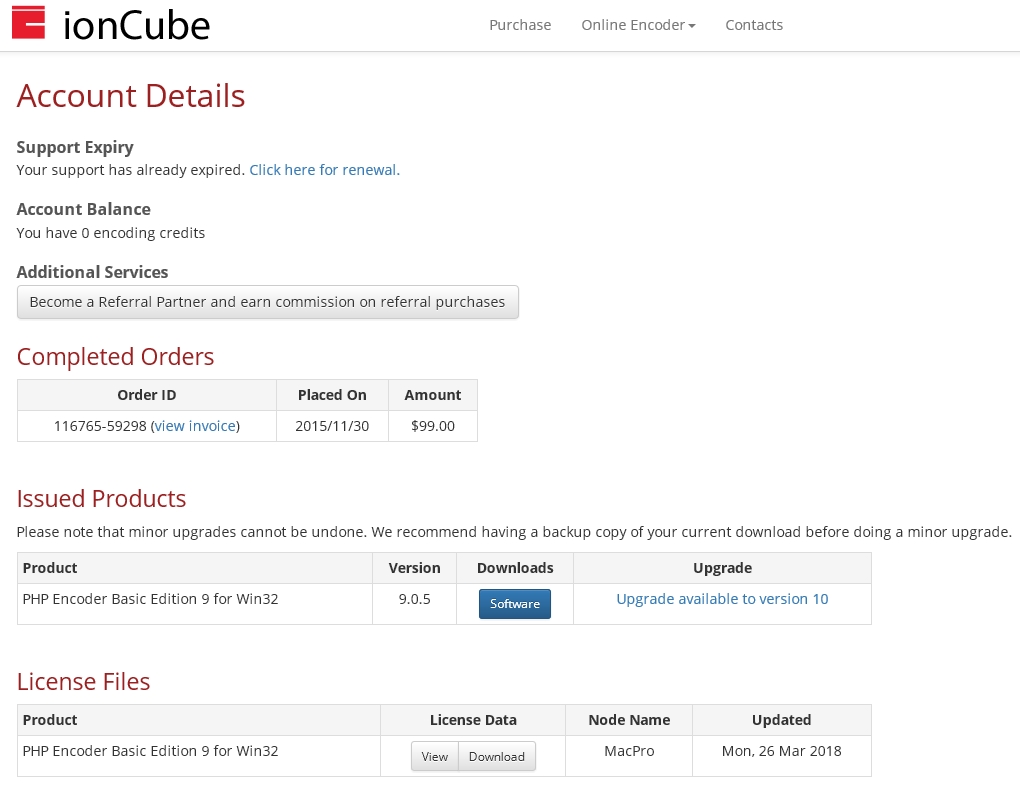This screenshot has height=787, width=1020.
Task: Click the $99.00 amount cell
Action: click(433, 426)
